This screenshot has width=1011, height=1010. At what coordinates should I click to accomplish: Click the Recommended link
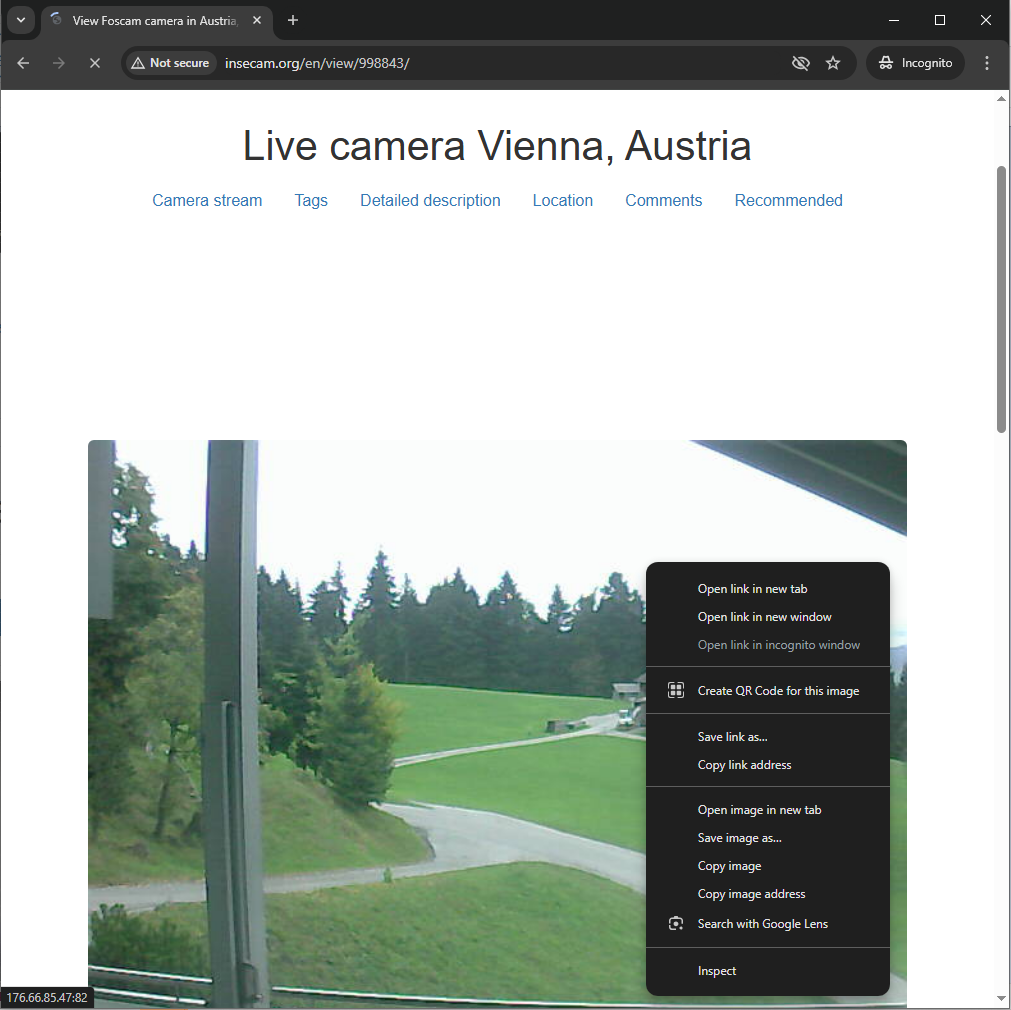[788, 200]
